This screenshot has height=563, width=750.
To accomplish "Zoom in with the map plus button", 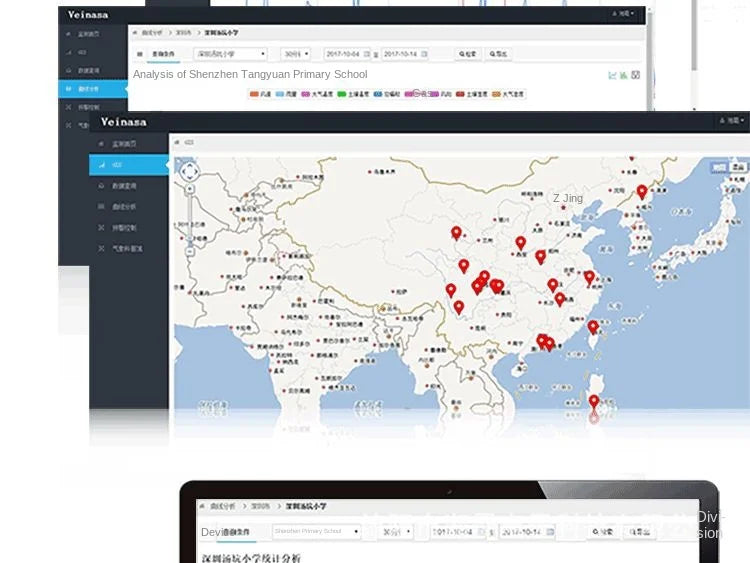I will 190,189.
